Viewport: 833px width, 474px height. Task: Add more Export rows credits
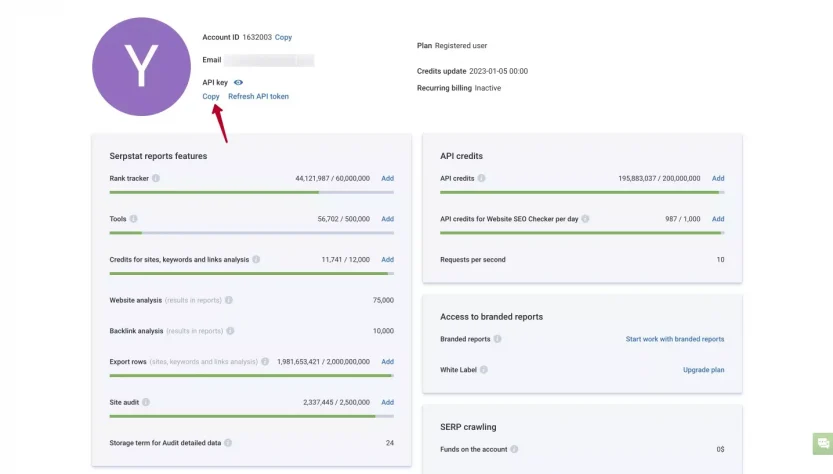coord(387,362)
